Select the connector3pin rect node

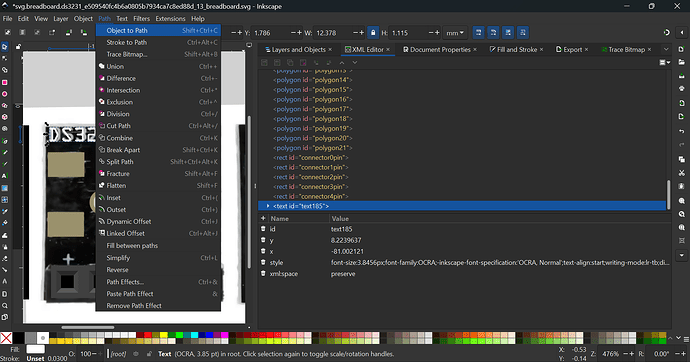[311, 186]
